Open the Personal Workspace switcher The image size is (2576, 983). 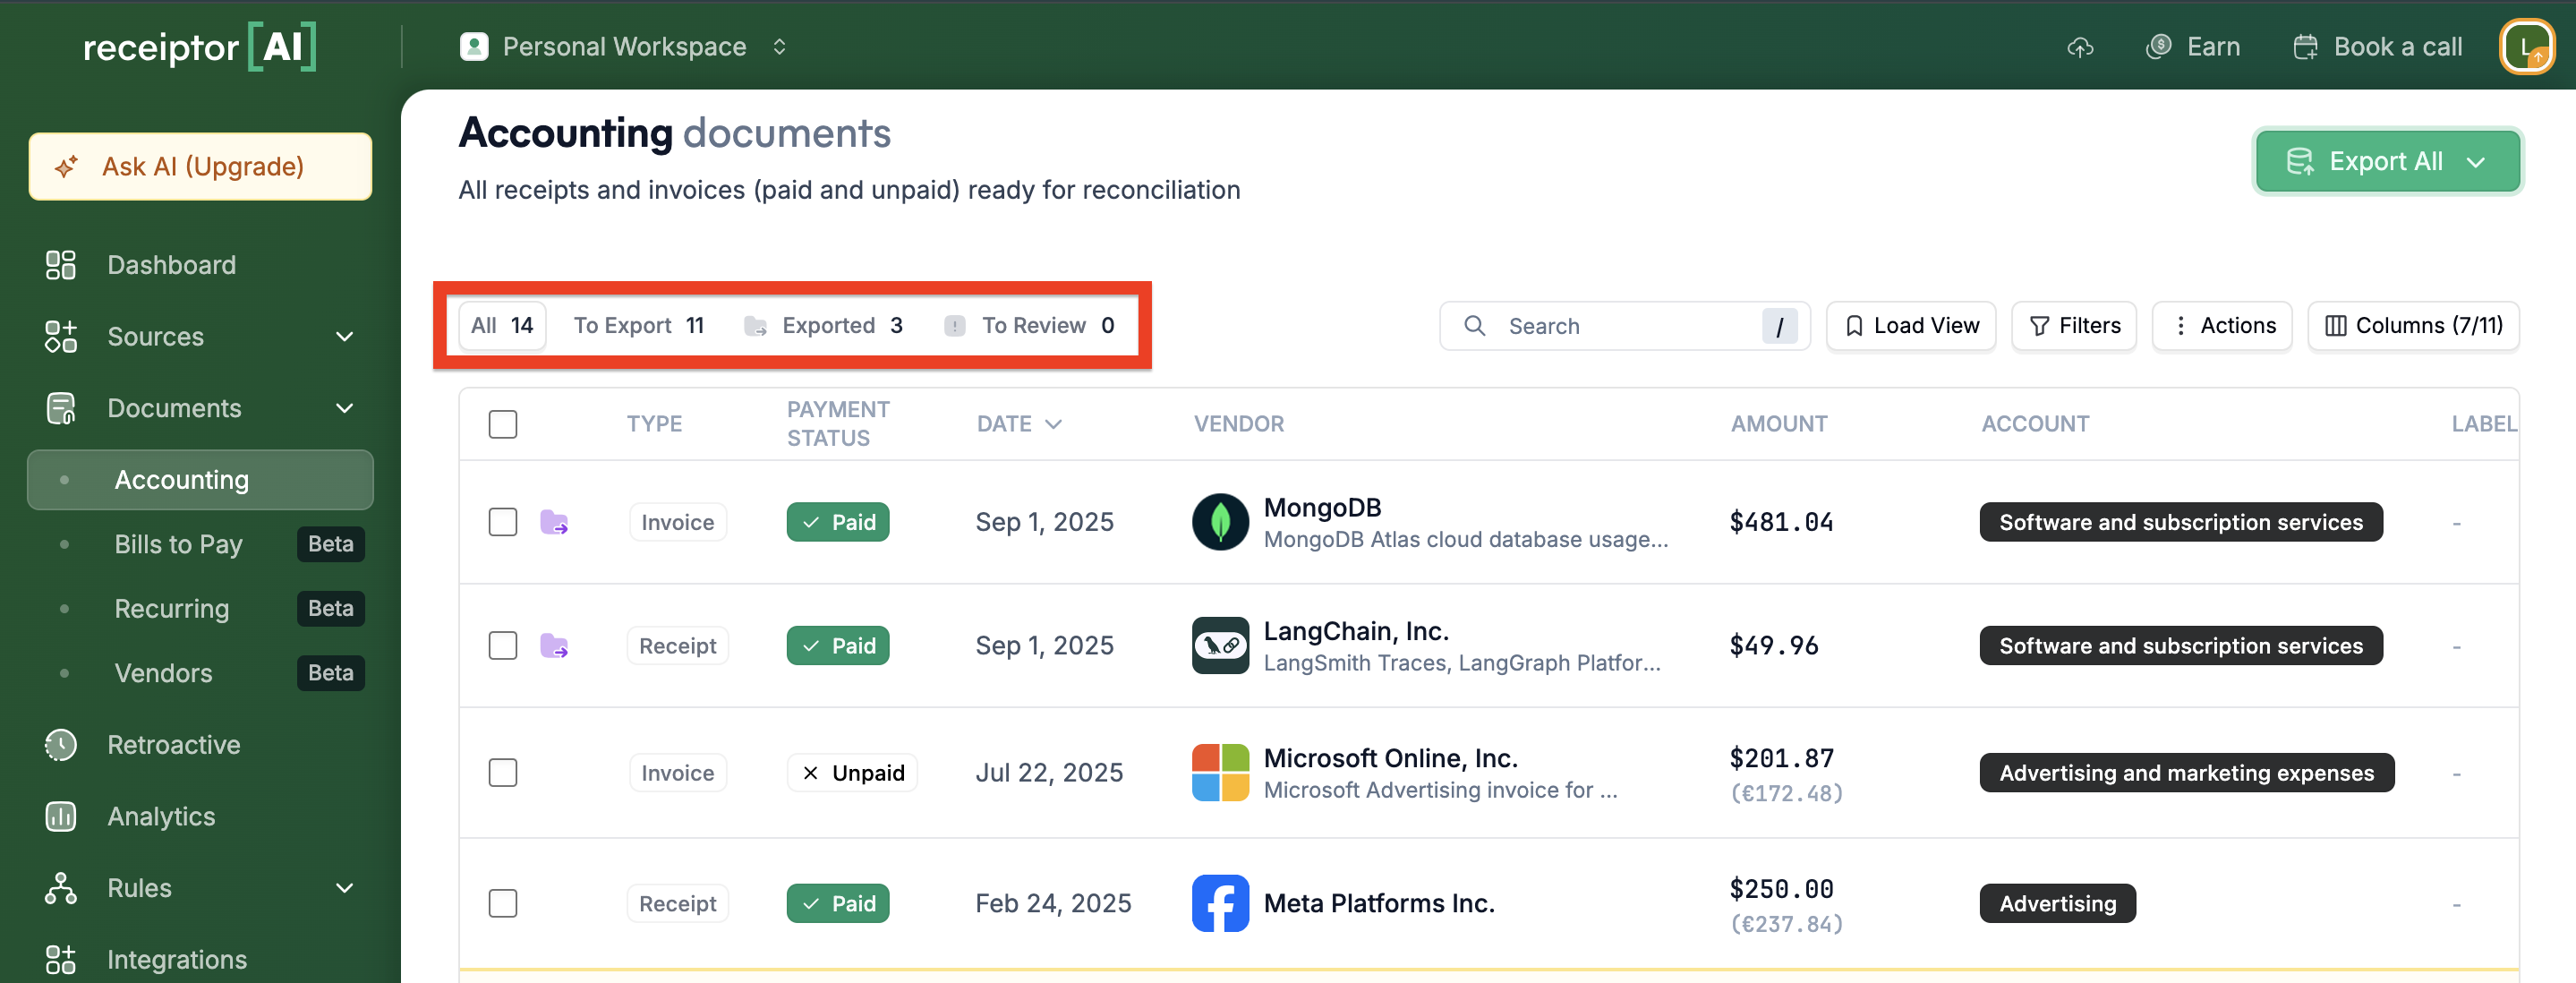pyautogui.click(x=624, y=47)
